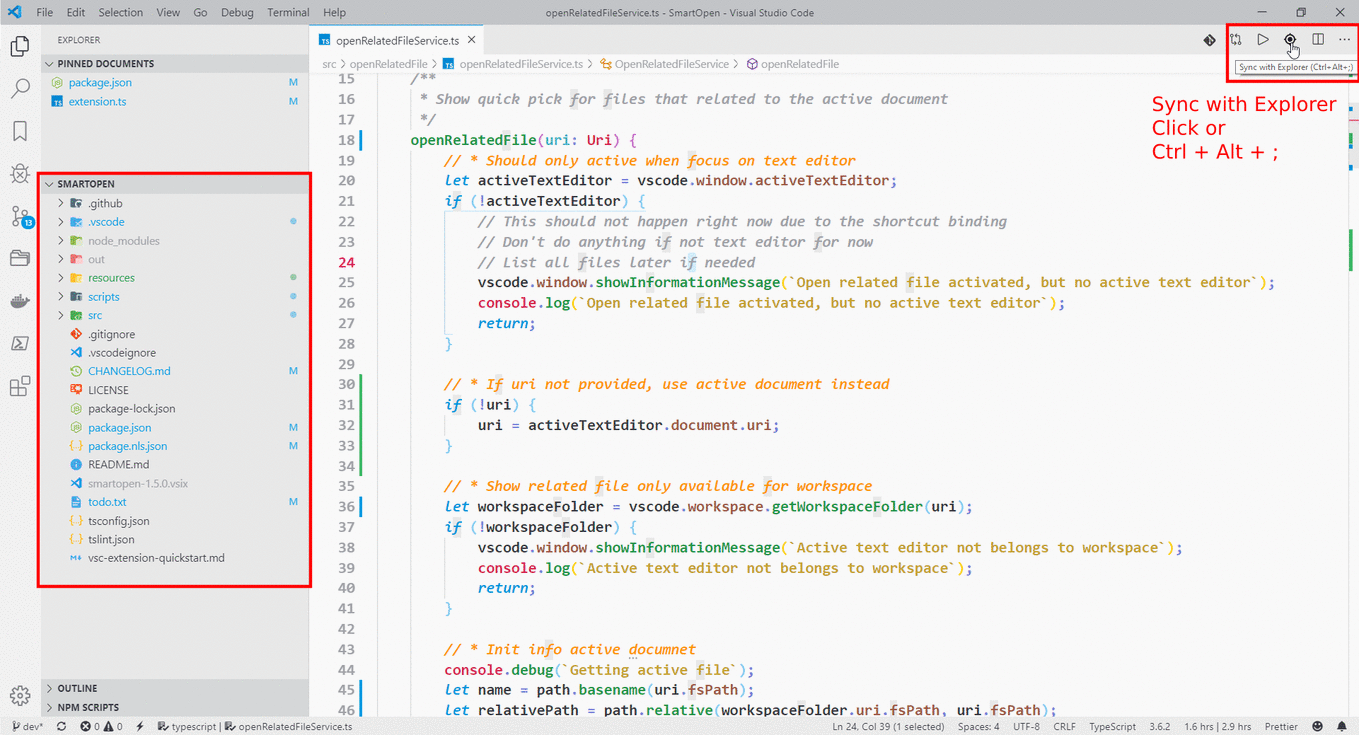The image size is (1359, 735).
Task: Open the Debug menu
Action: 237,12
